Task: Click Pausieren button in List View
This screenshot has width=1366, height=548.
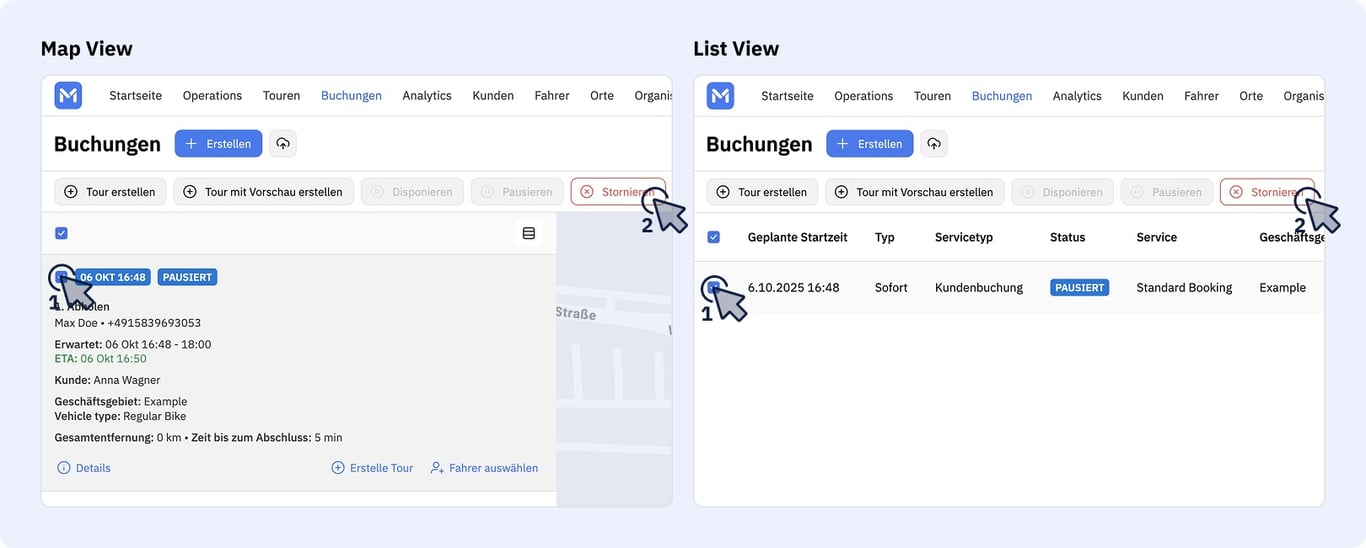Action: [x=1167, y=192]
